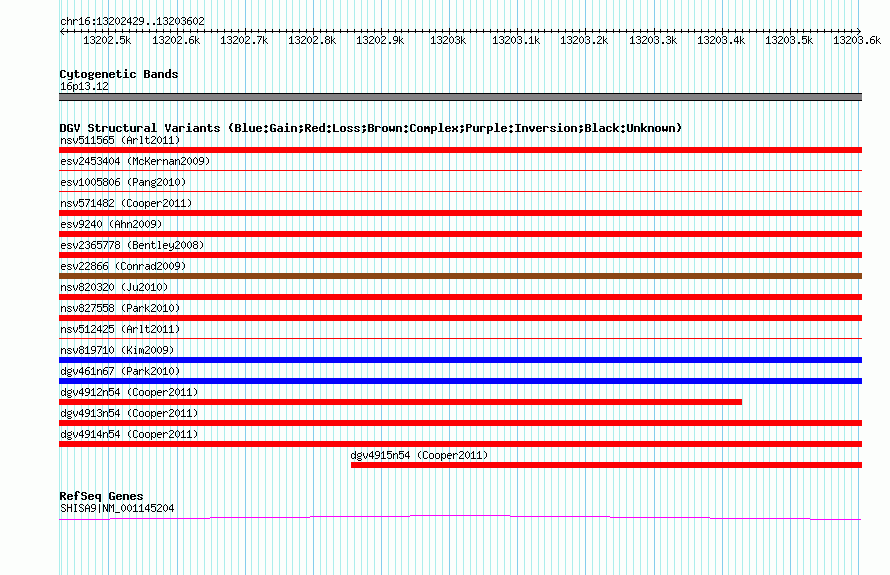The image size is (890, 575).
Task: Click the dgv4914n54 (Cooper2011) label
Action: [129, 434]
